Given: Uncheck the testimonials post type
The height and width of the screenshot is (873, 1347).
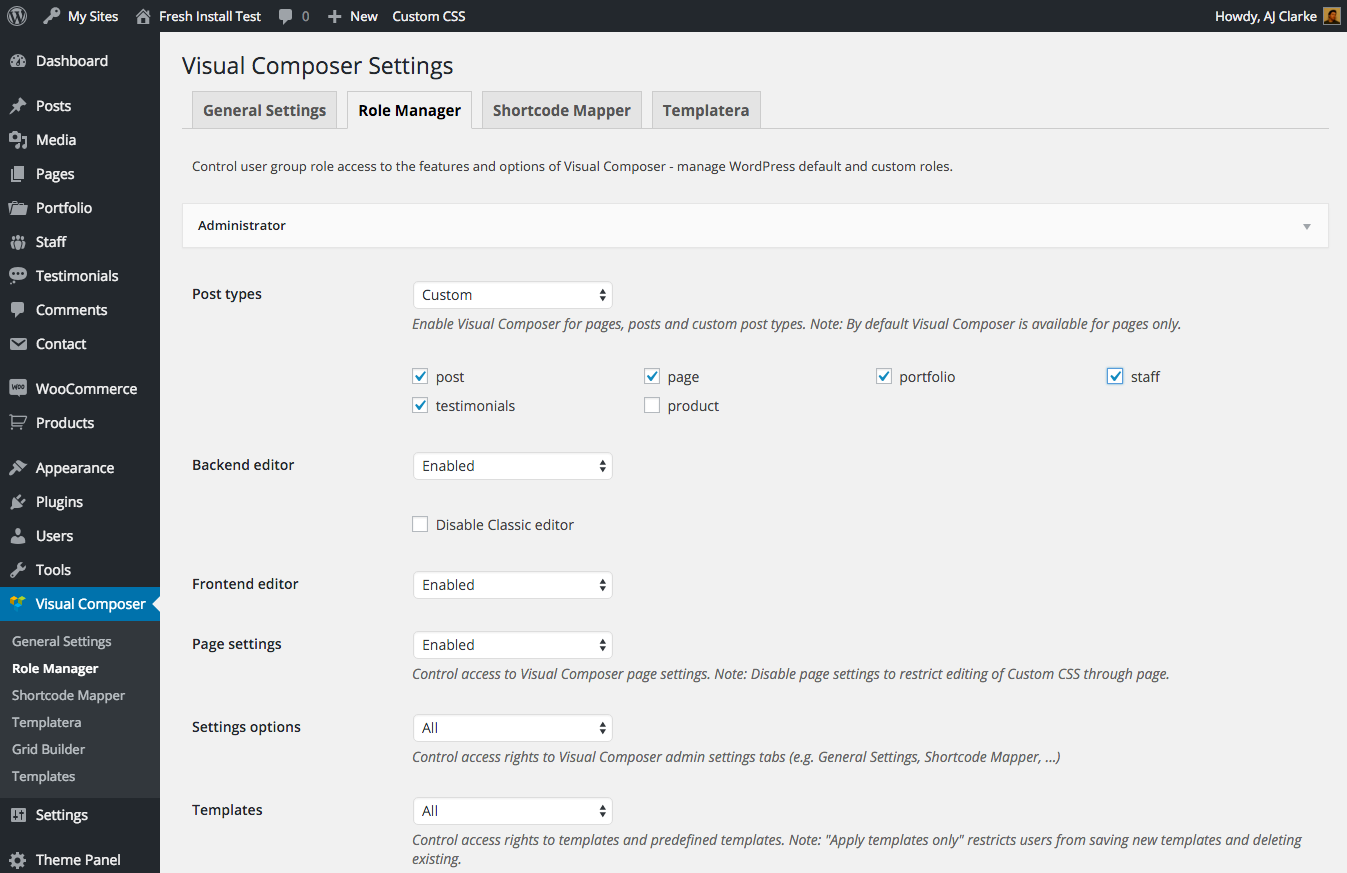Looking at the screenshot, I should click(420, 406).
